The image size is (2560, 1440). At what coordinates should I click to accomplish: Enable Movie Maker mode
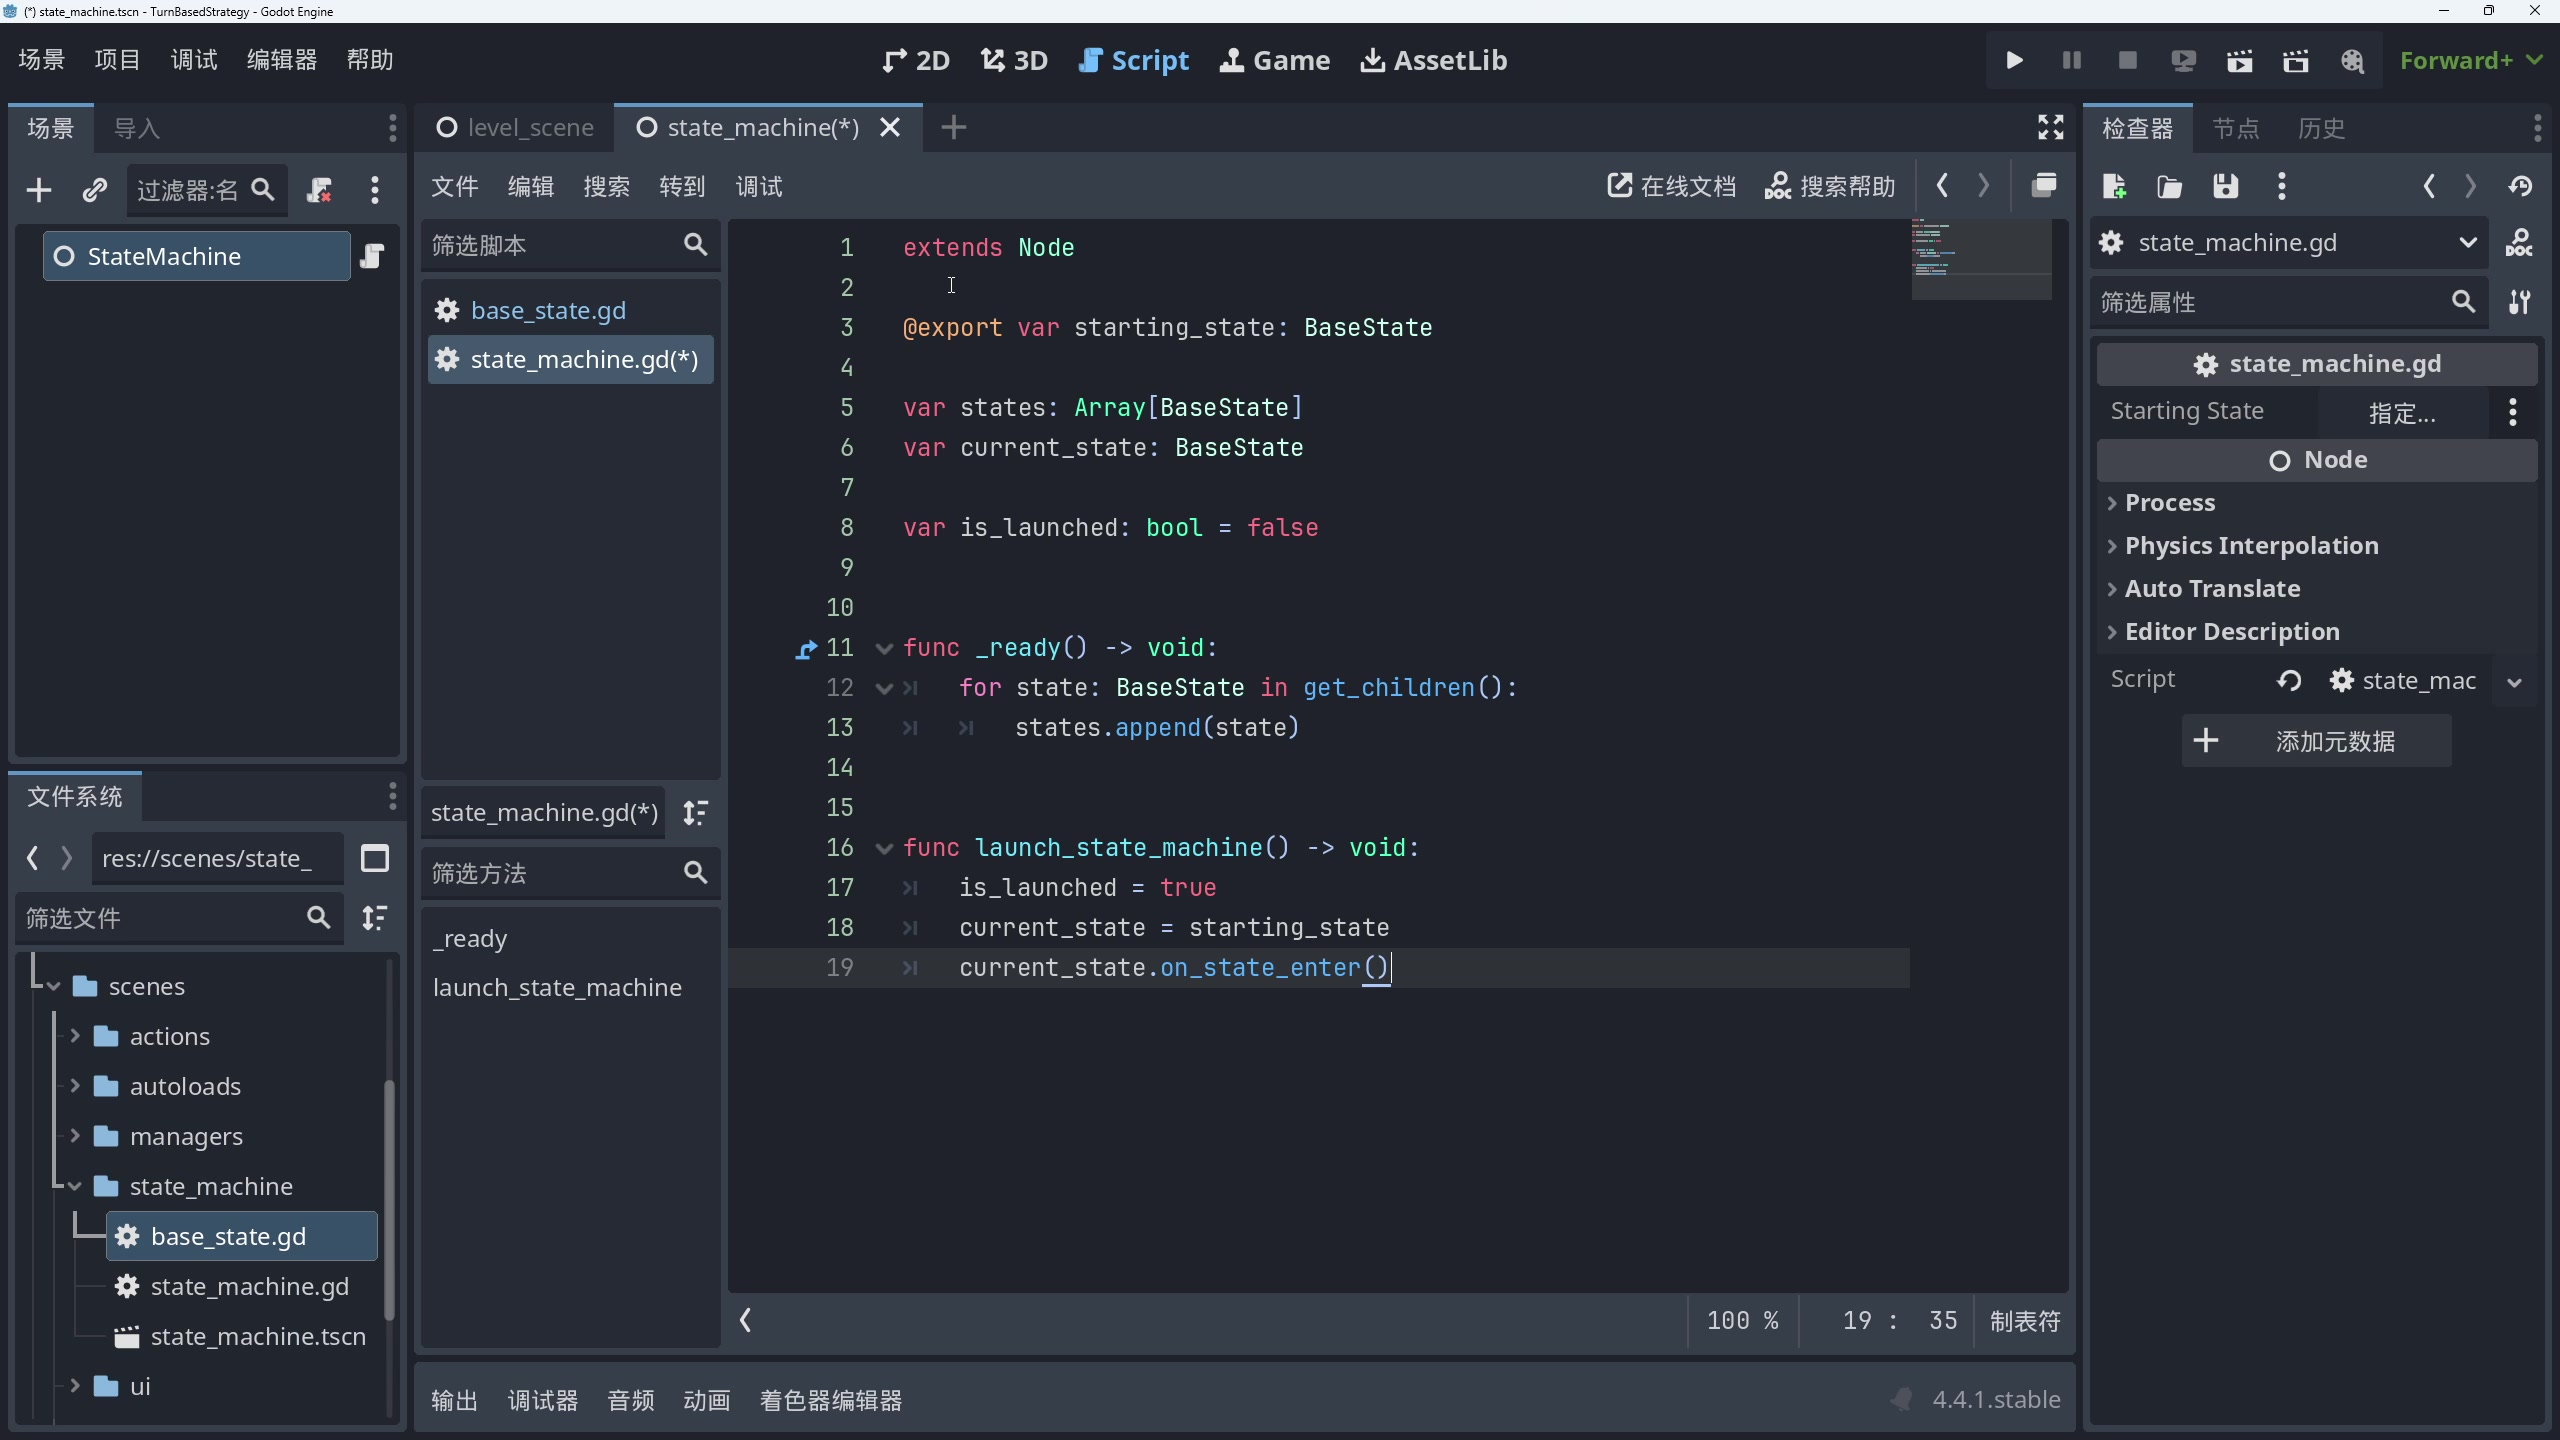[x=2353, y=60]
